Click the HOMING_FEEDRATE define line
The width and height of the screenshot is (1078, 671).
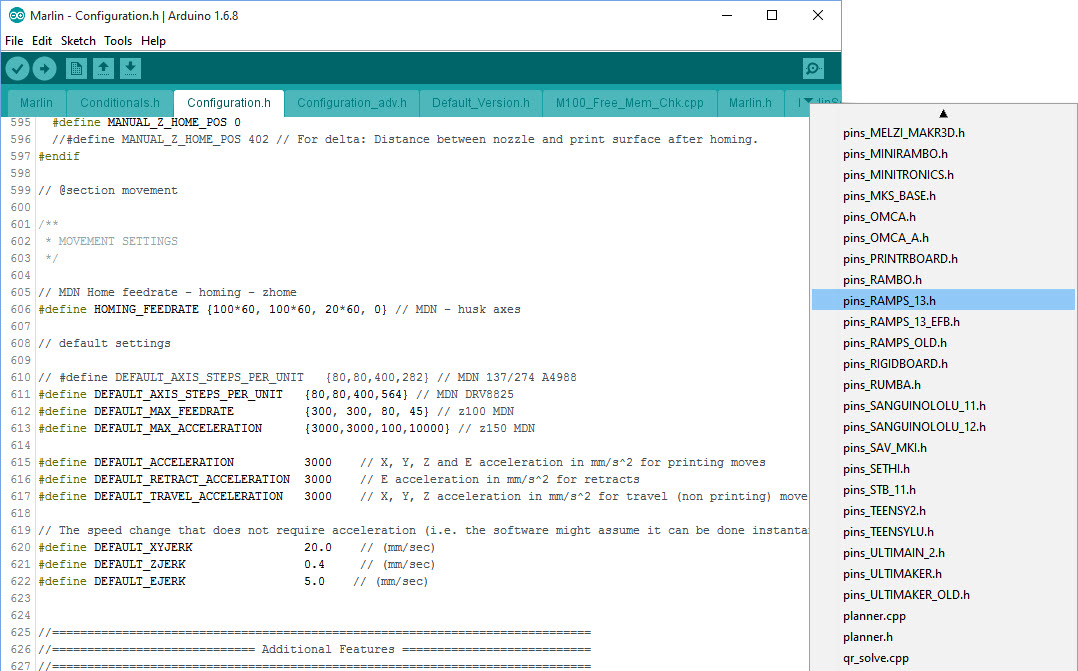(x=279, y=309)
